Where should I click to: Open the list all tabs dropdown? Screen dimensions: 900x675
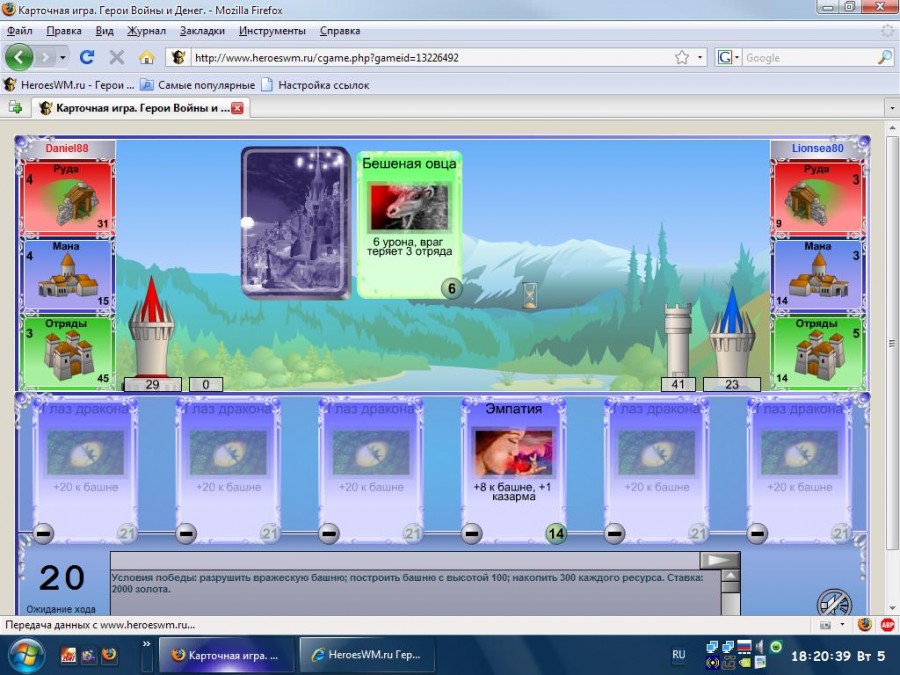[x=888, y=107]
